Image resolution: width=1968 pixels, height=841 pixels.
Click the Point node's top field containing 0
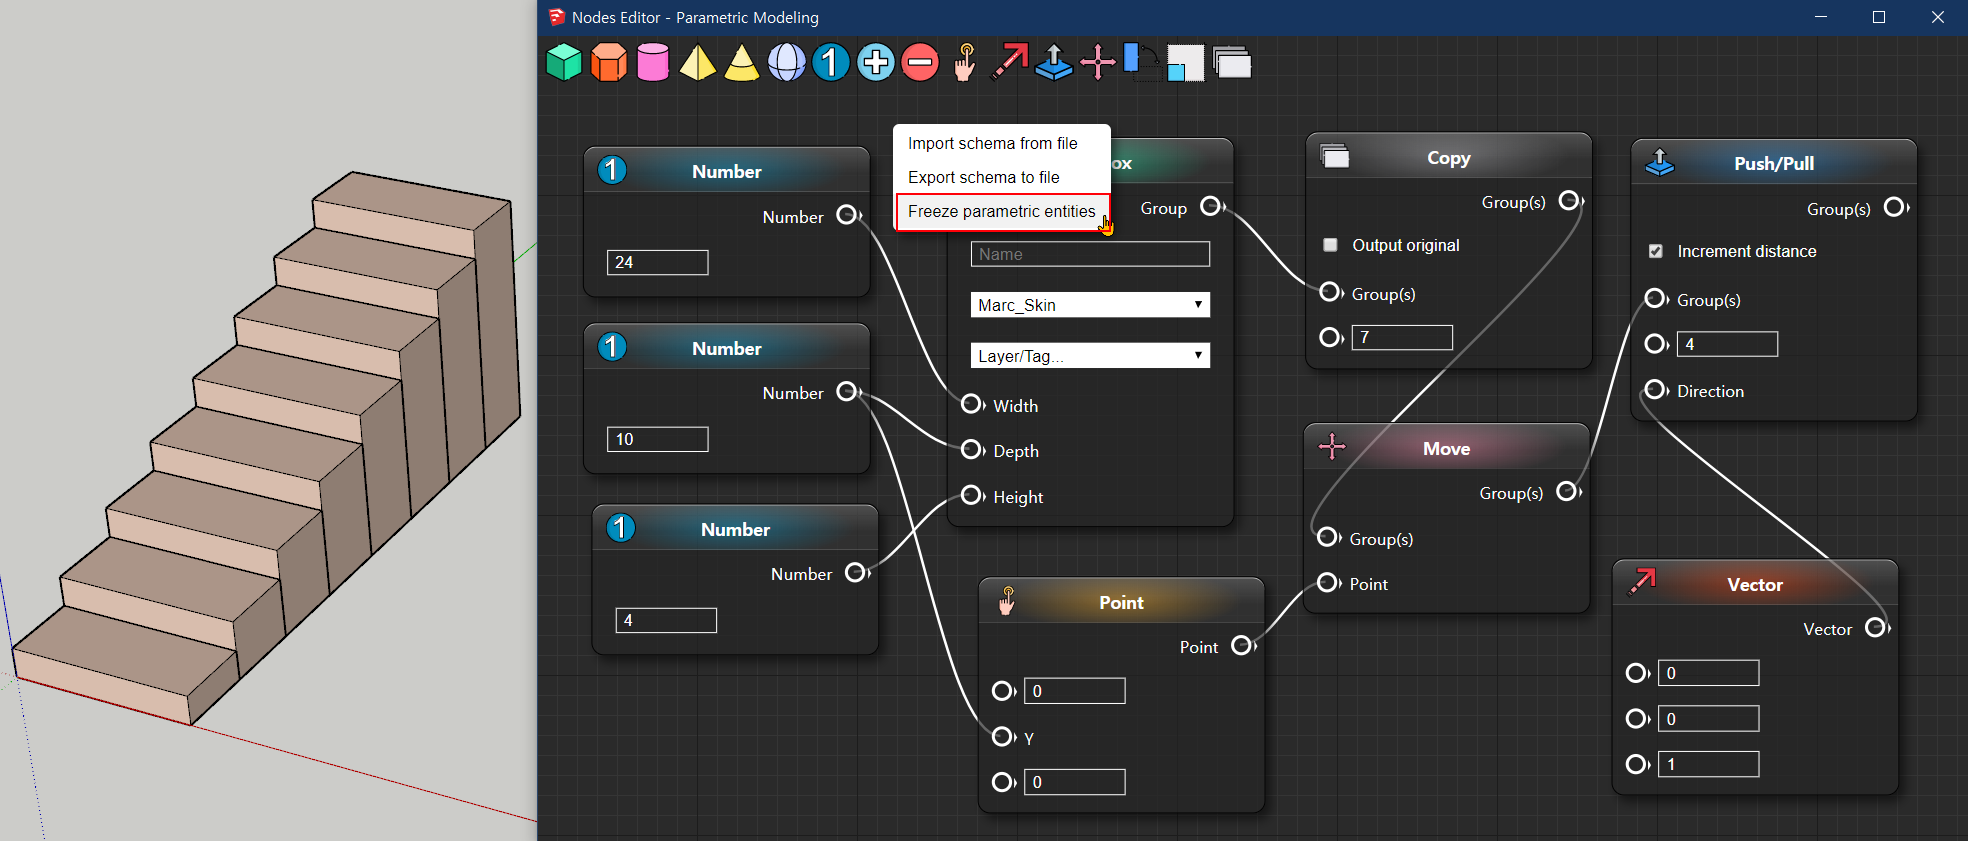click(x=1074, y=691)
